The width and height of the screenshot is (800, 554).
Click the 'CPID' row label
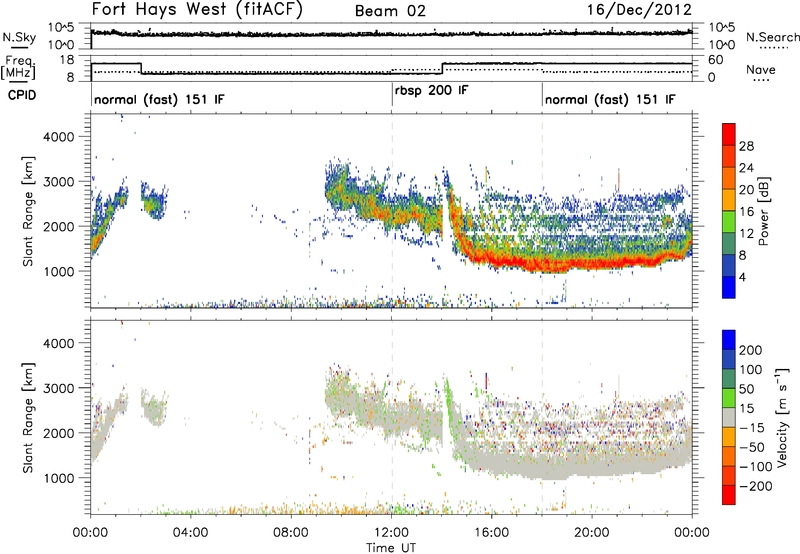pos(22,95)
